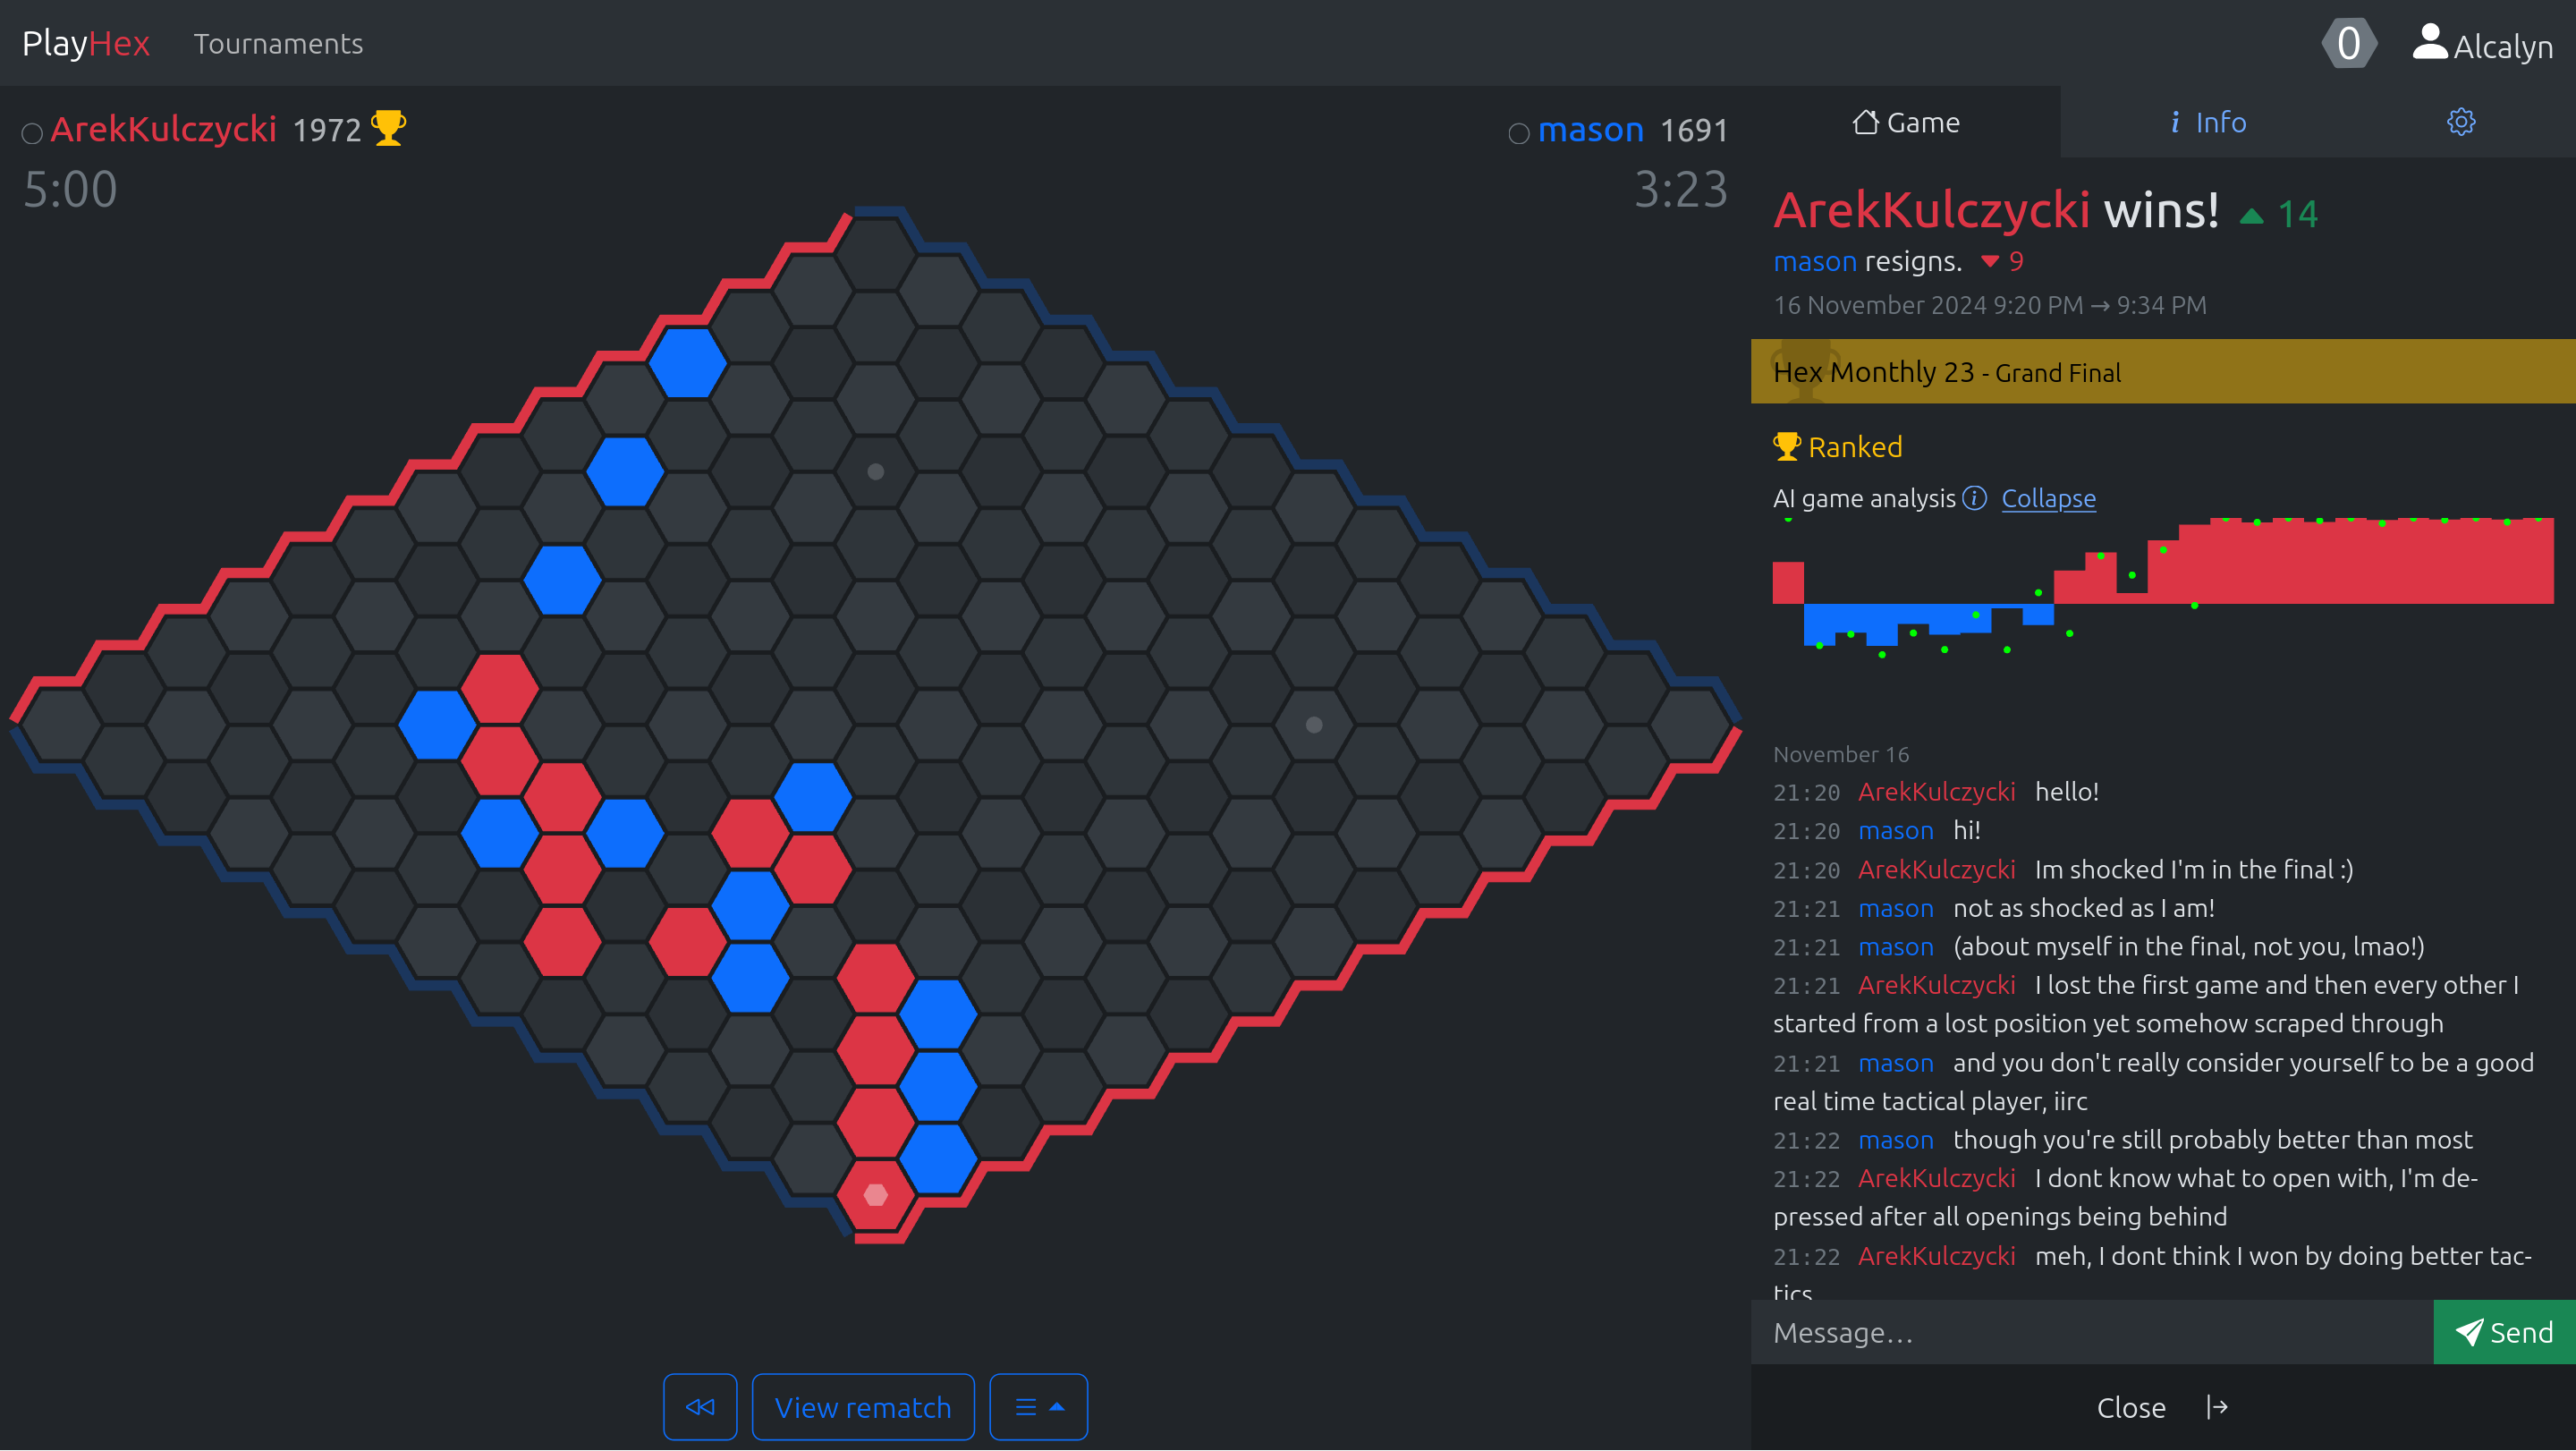The image size is (2576, 1451).
Task: Collapse the AI game analysis graph
Action: pyautogui.click(x=2048, y=498)
